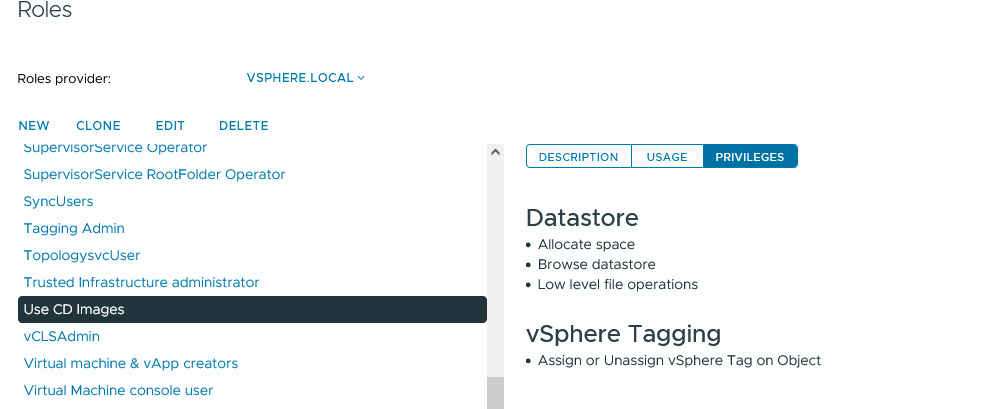
Task: Select the SupervisorService RootFolder Operator role
Action: 154,174
